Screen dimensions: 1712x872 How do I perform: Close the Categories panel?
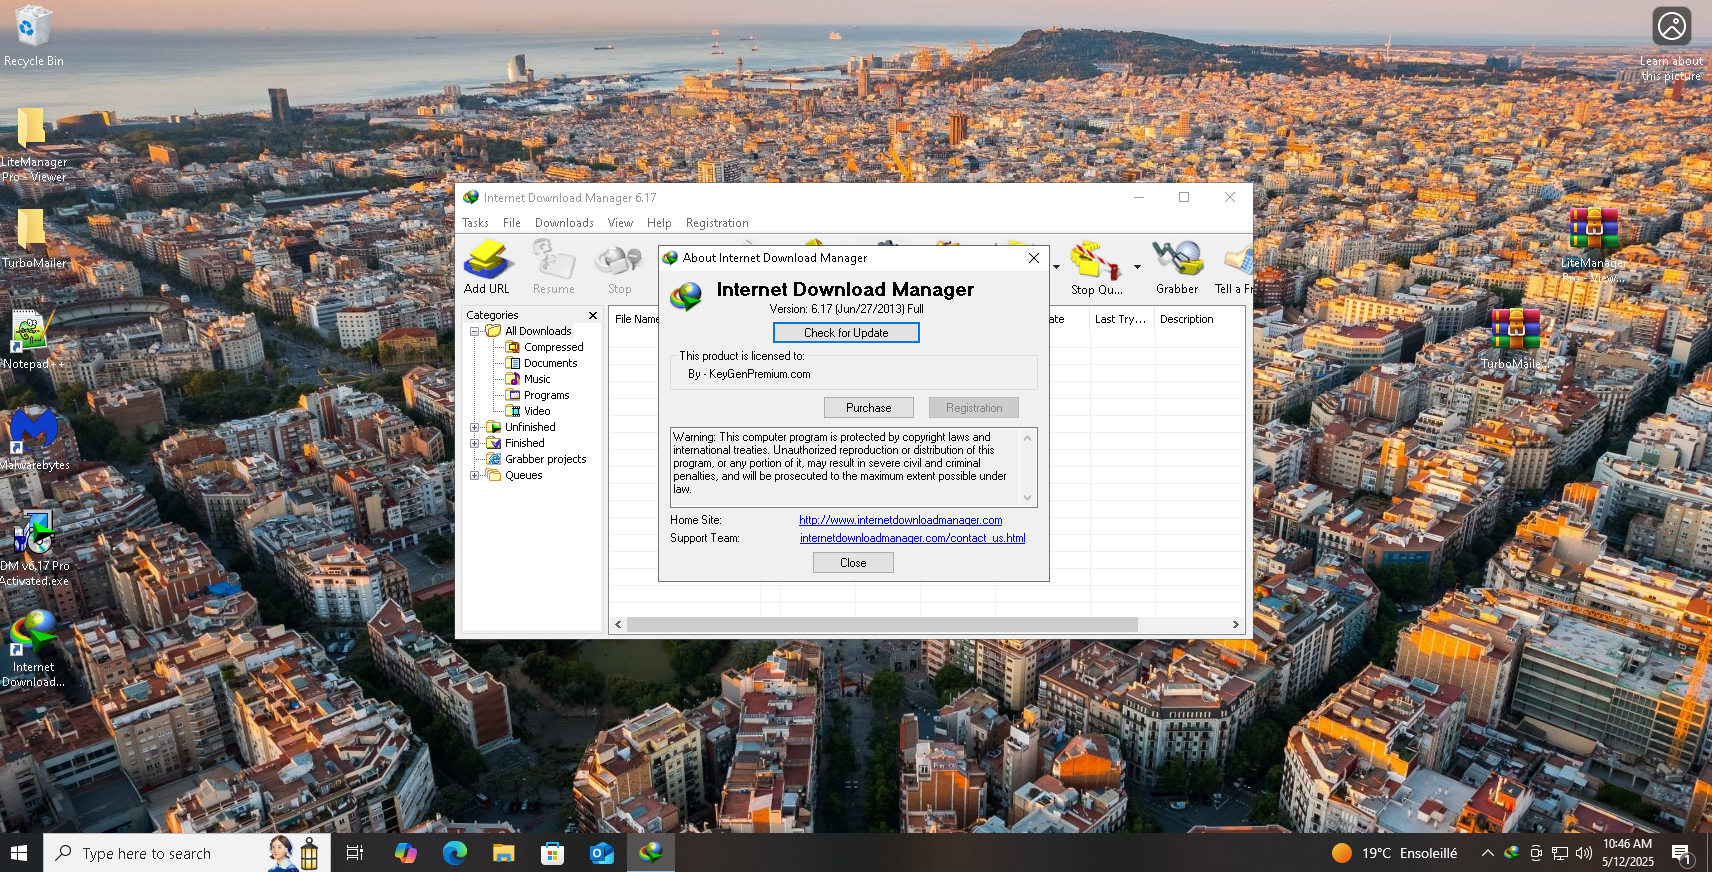(593, 315)
